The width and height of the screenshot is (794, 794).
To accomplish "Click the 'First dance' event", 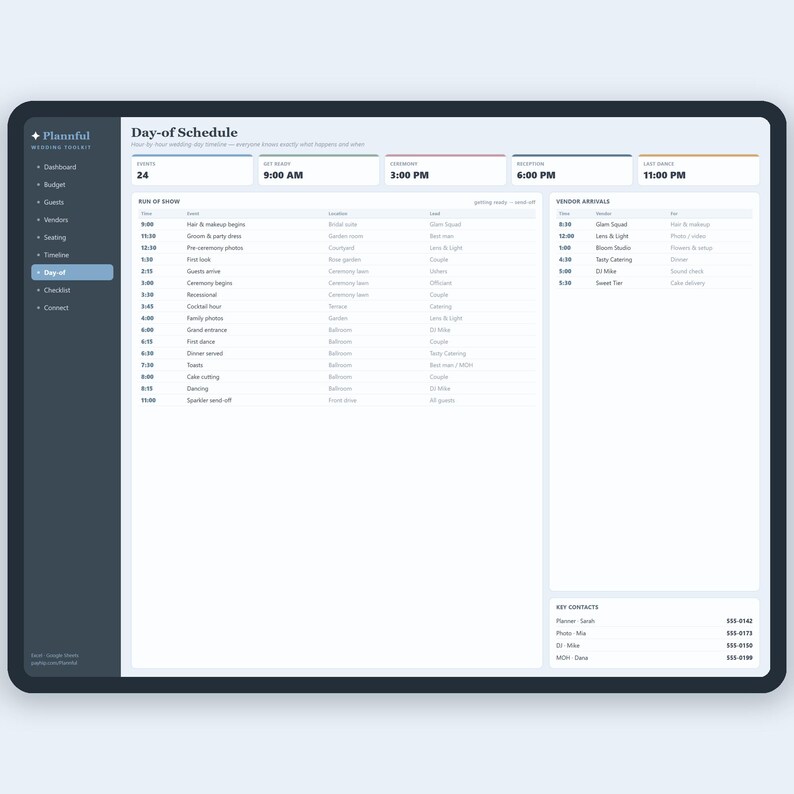I will 337,342.
